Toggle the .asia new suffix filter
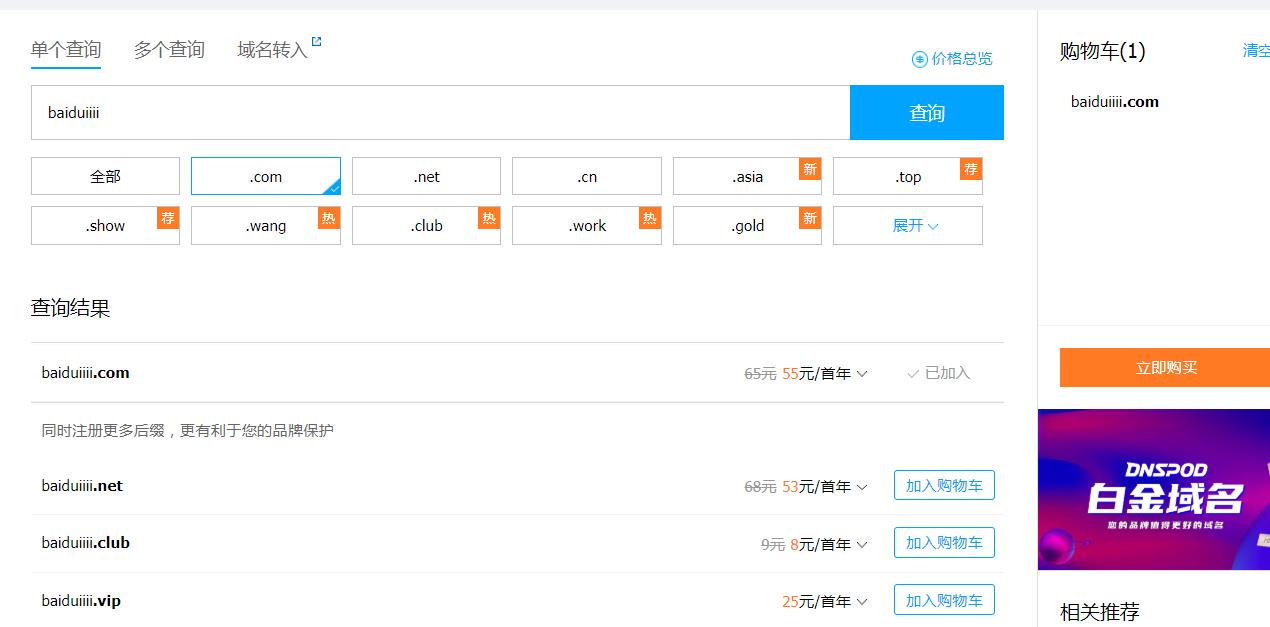The width and height of the screenshot is (1270, 627). (747, 176)
